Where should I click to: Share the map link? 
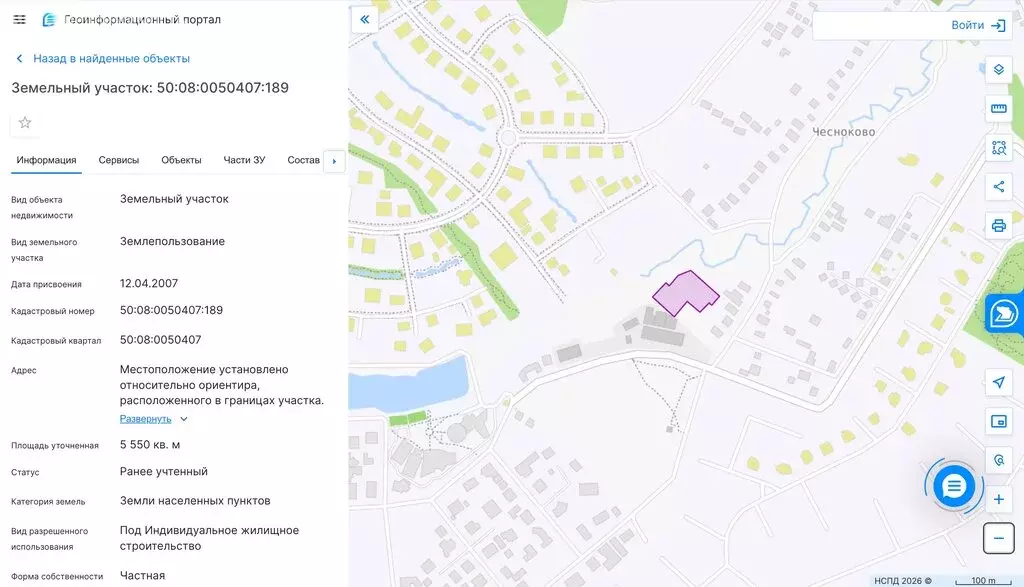tap(999, 187)
